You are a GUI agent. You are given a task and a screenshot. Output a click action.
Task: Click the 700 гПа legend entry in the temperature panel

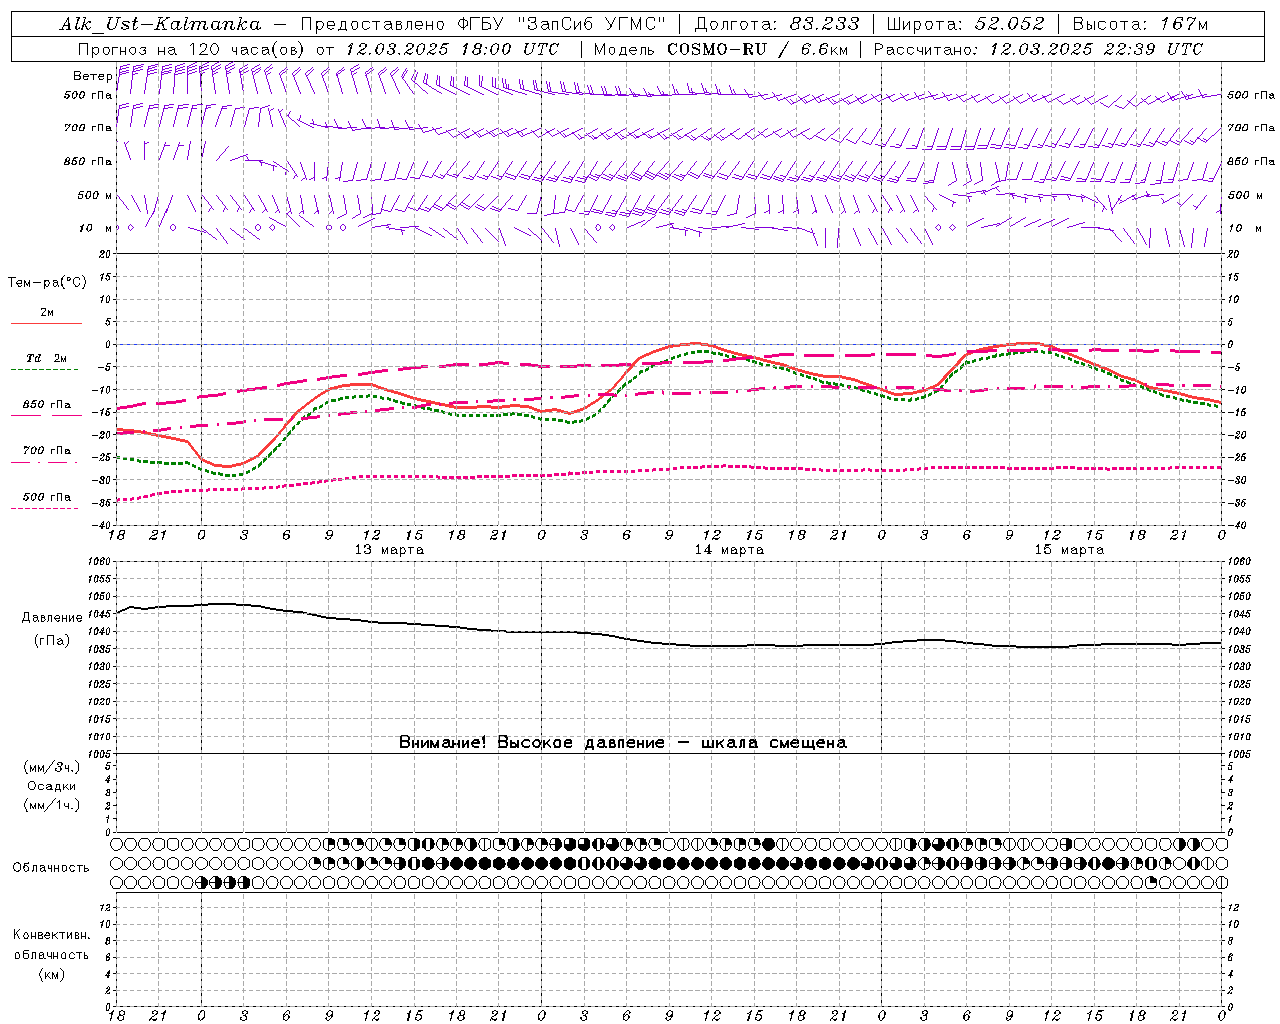pyautogui.click(x=47, y=451)
